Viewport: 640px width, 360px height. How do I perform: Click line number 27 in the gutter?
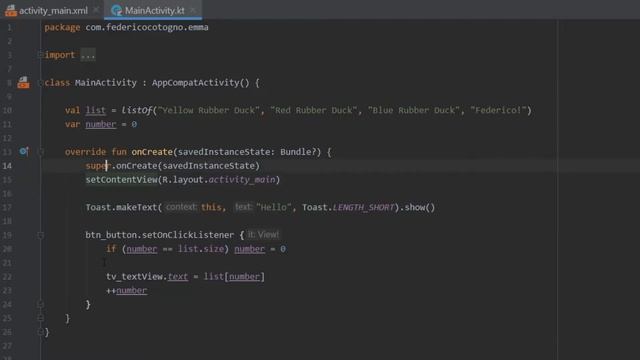pos(7,346)
